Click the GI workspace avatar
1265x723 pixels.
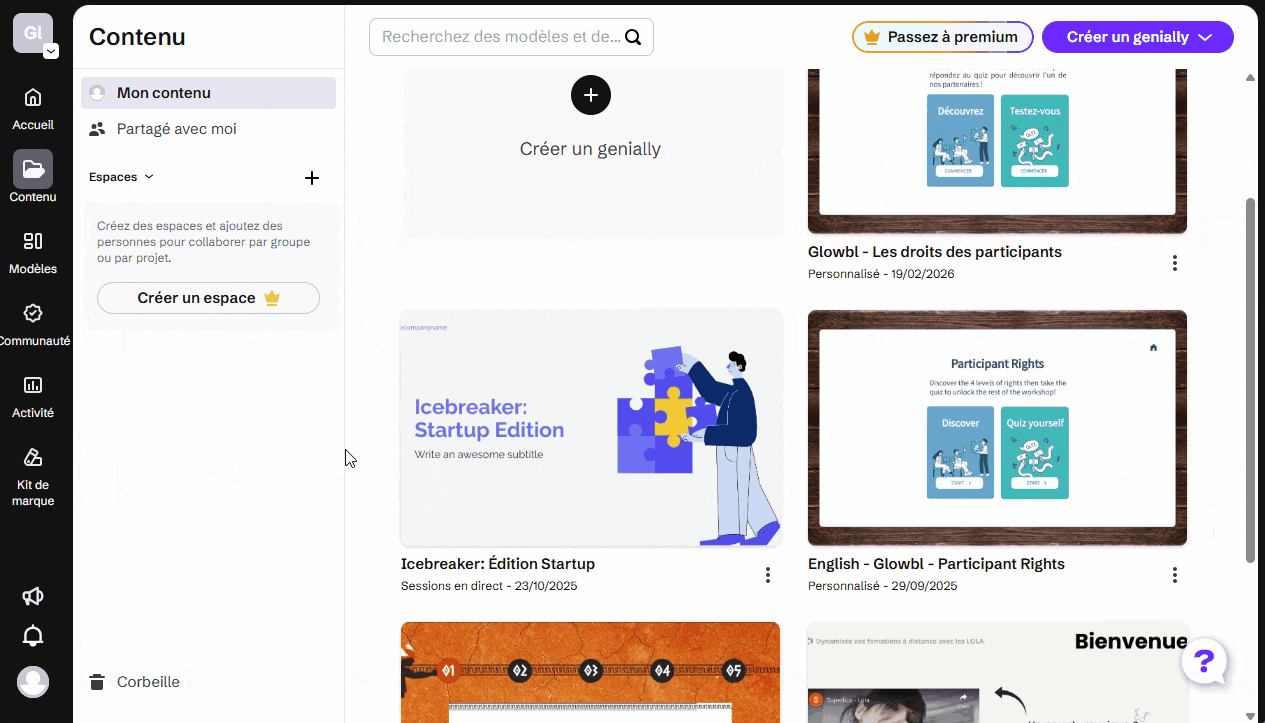pos(32,32)
